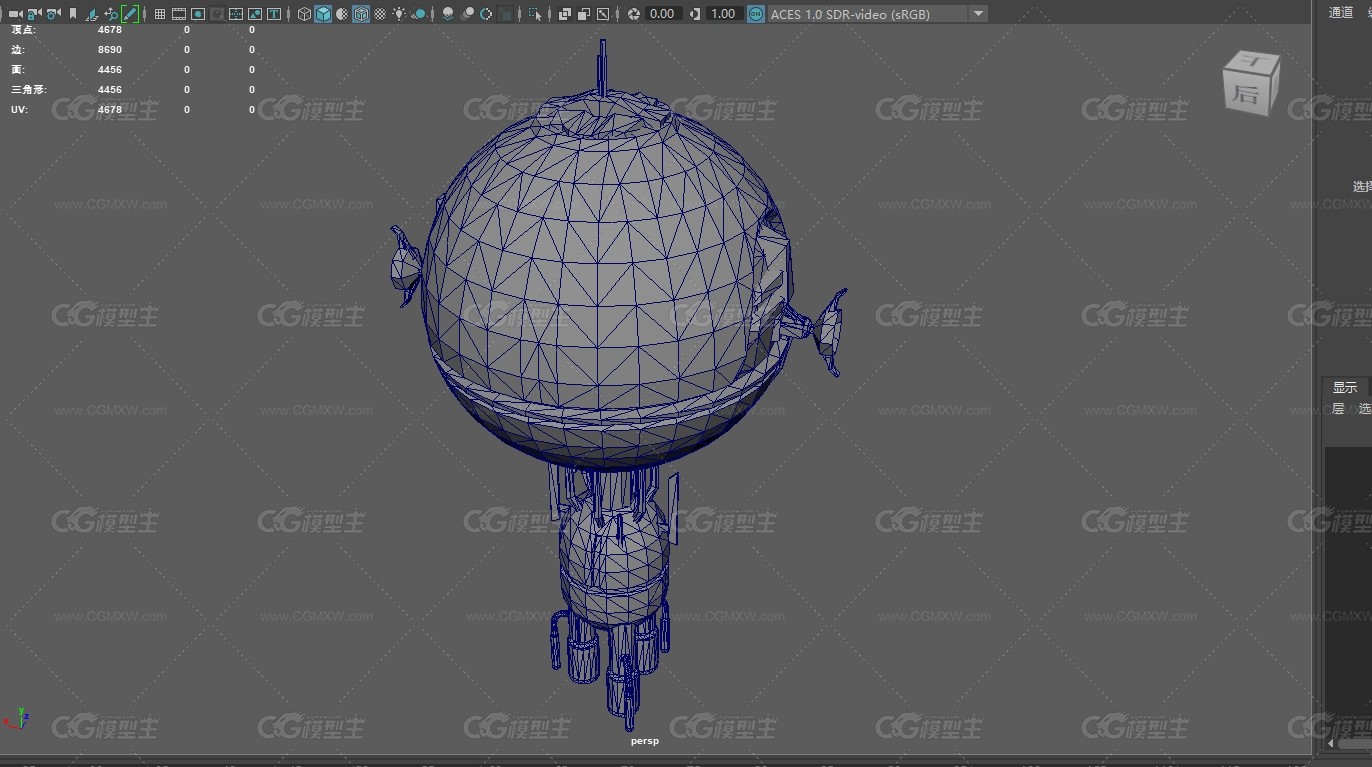
Task: Toggle Multisample Anti-aliasing icon
Action: point(486,14)
